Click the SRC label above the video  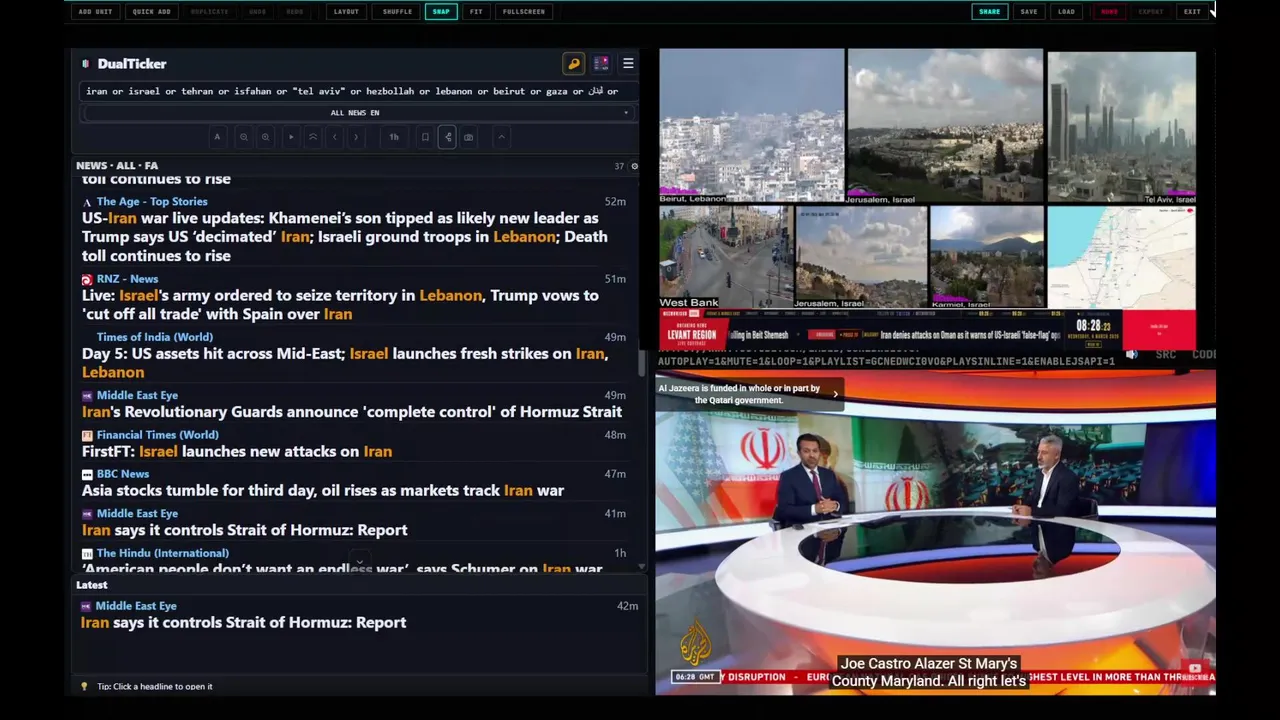[1165, 355]
